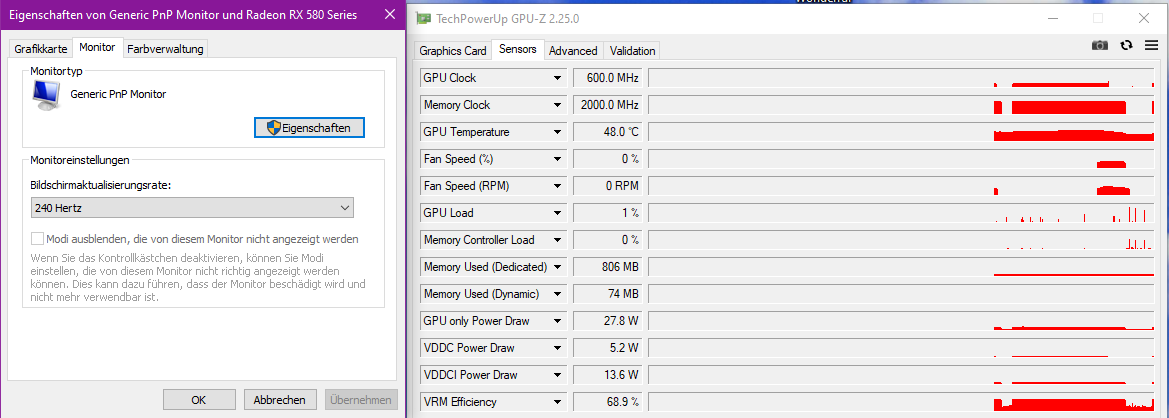The width and height of the screenshot is (1169, 418).
Task: Close the GPU-Z window
Action: (x=1144, y=18)
